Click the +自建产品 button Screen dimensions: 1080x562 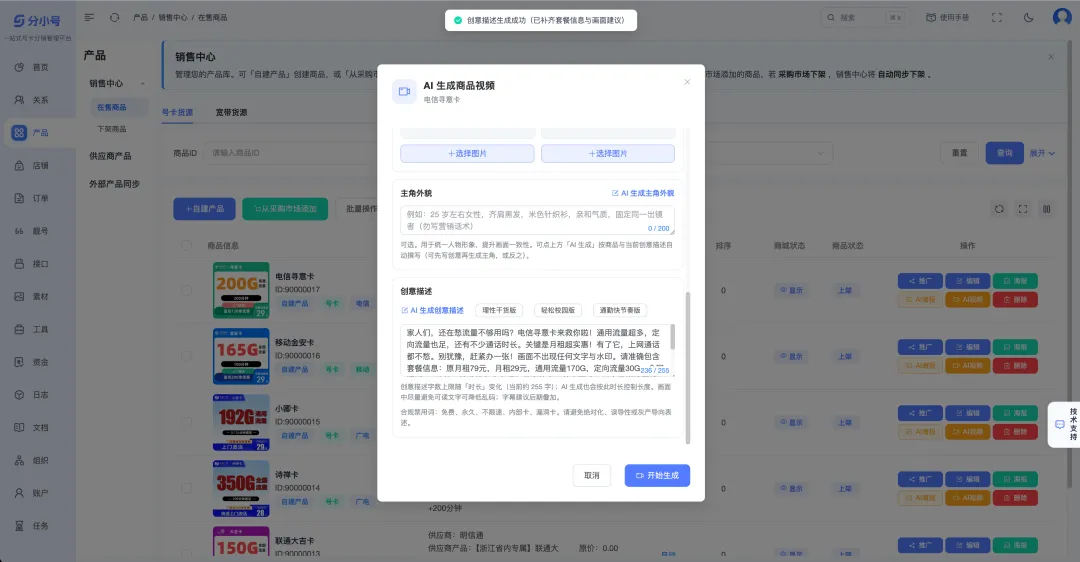click(x=204, y=209)
